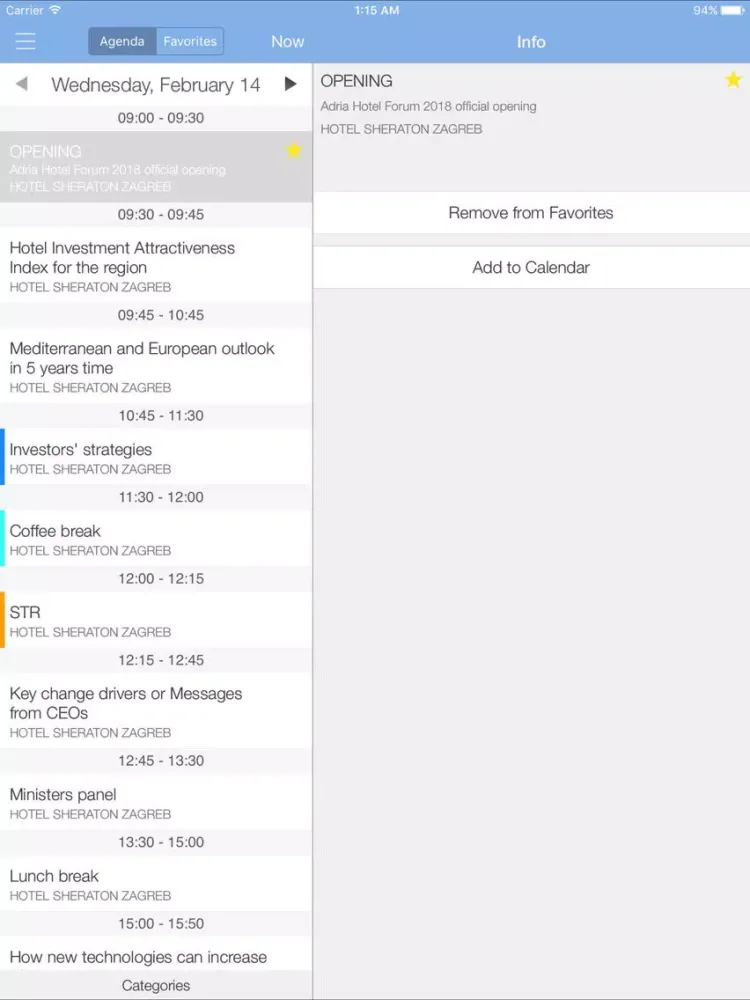Open Mediterranean and European outlook session
Screen dimensions: 750x1000
point(156,367)
